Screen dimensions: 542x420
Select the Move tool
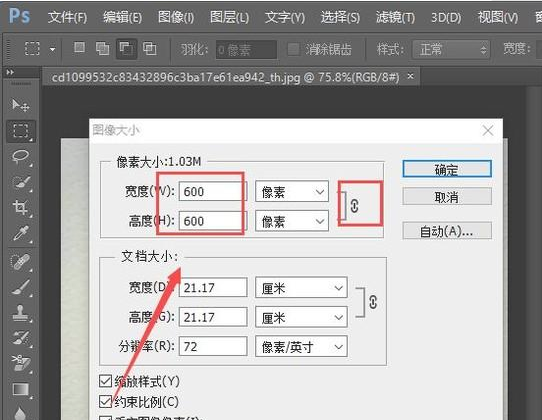pyautogui.click(x=20, y=105)
